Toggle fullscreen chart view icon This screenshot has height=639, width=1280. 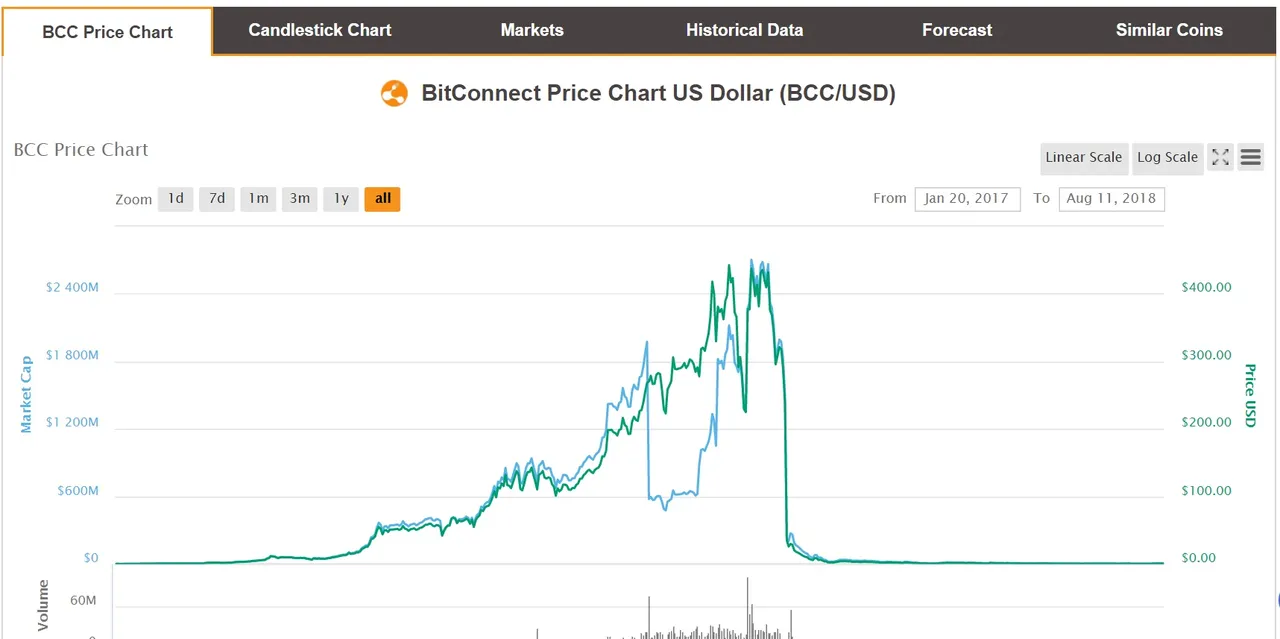(1220, 157)
